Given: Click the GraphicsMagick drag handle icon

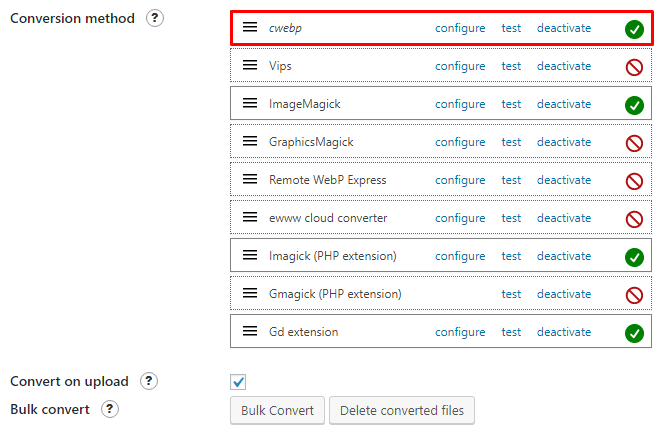Looking at the screenshot, I should tap(250, 141).
